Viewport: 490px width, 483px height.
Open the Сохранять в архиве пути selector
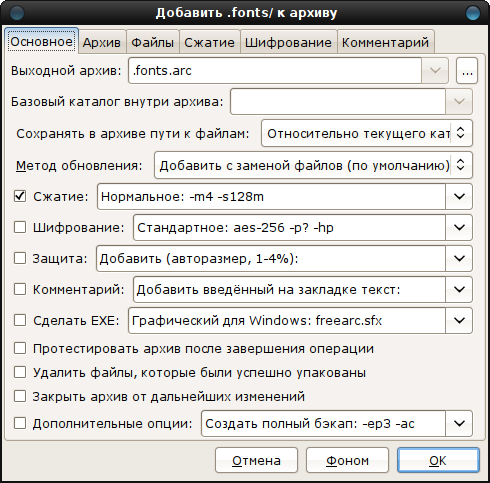(367, 133)
